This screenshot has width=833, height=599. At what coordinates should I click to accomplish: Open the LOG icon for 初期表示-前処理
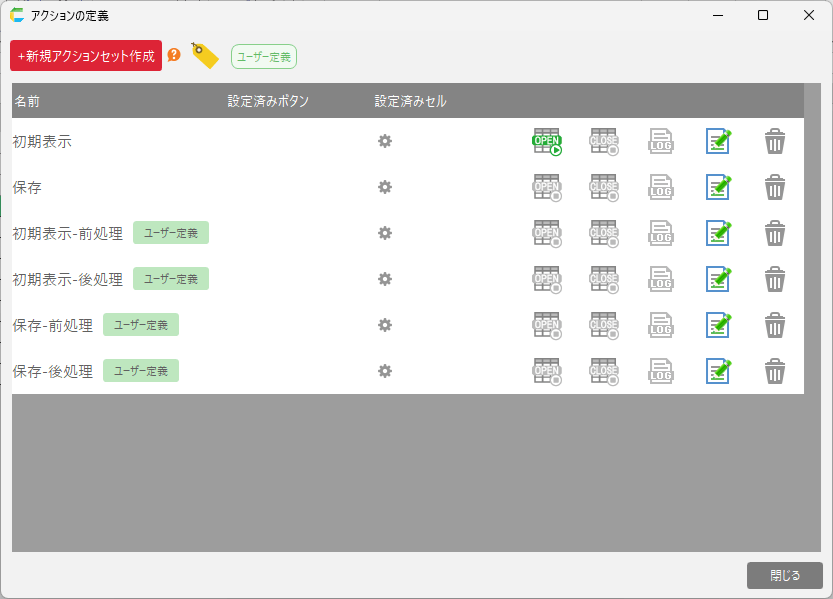pos(660,234)
